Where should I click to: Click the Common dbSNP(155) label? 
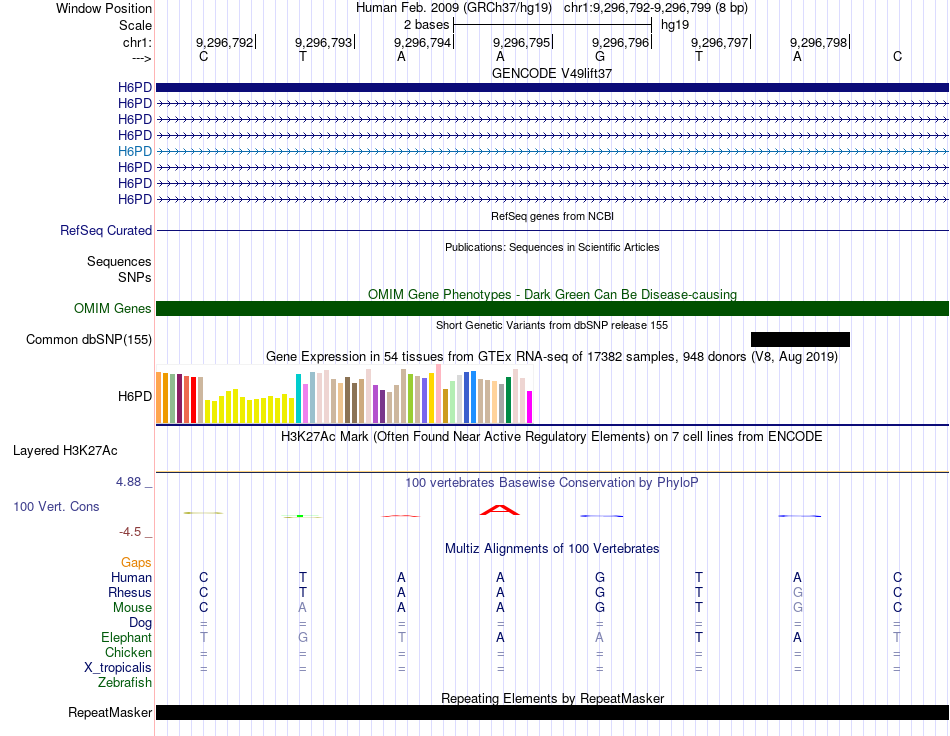click(89, 339)
